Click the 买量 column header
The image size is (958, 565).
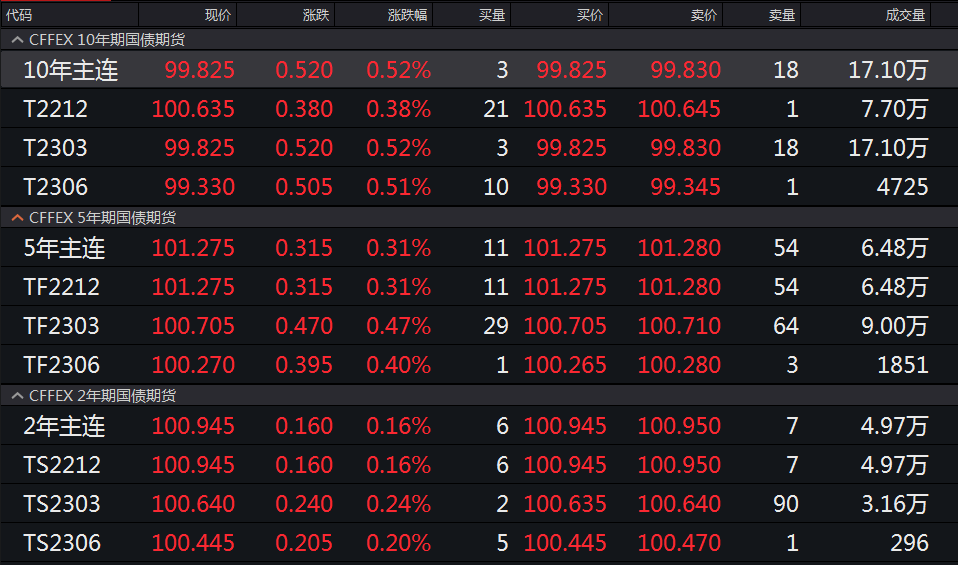(492, 15)
